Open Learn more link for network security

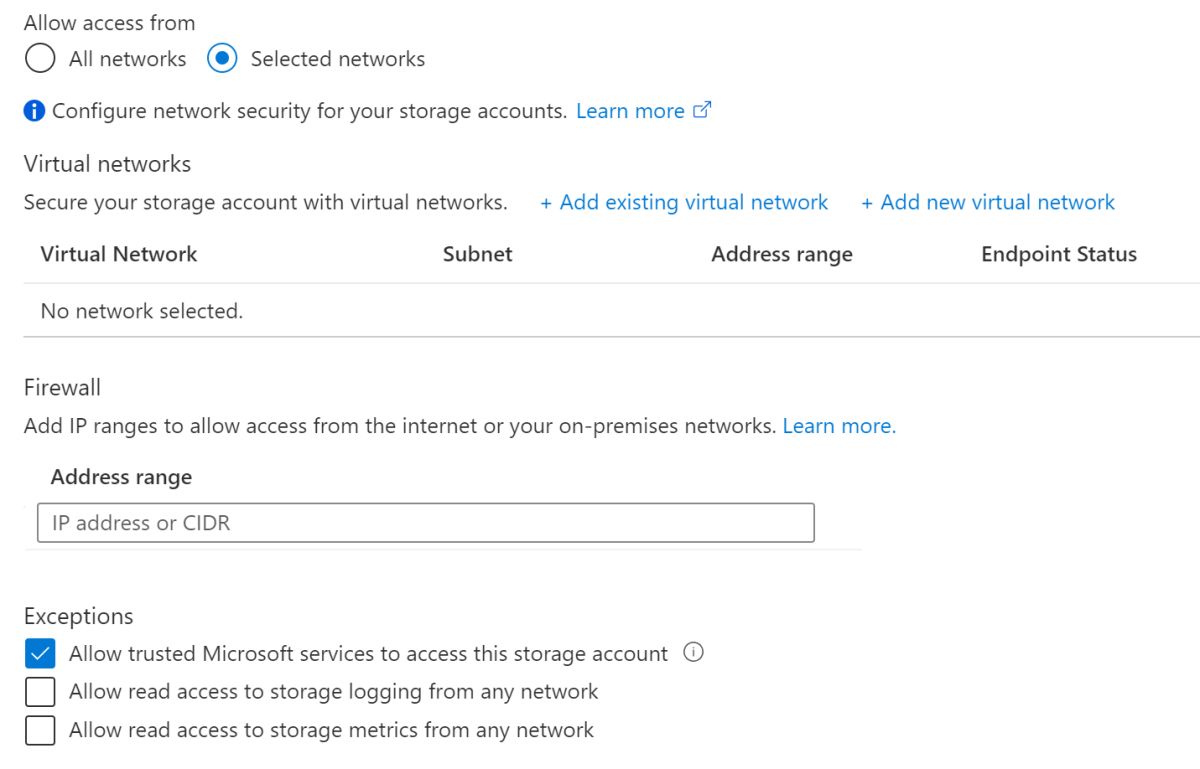(630, 111)
